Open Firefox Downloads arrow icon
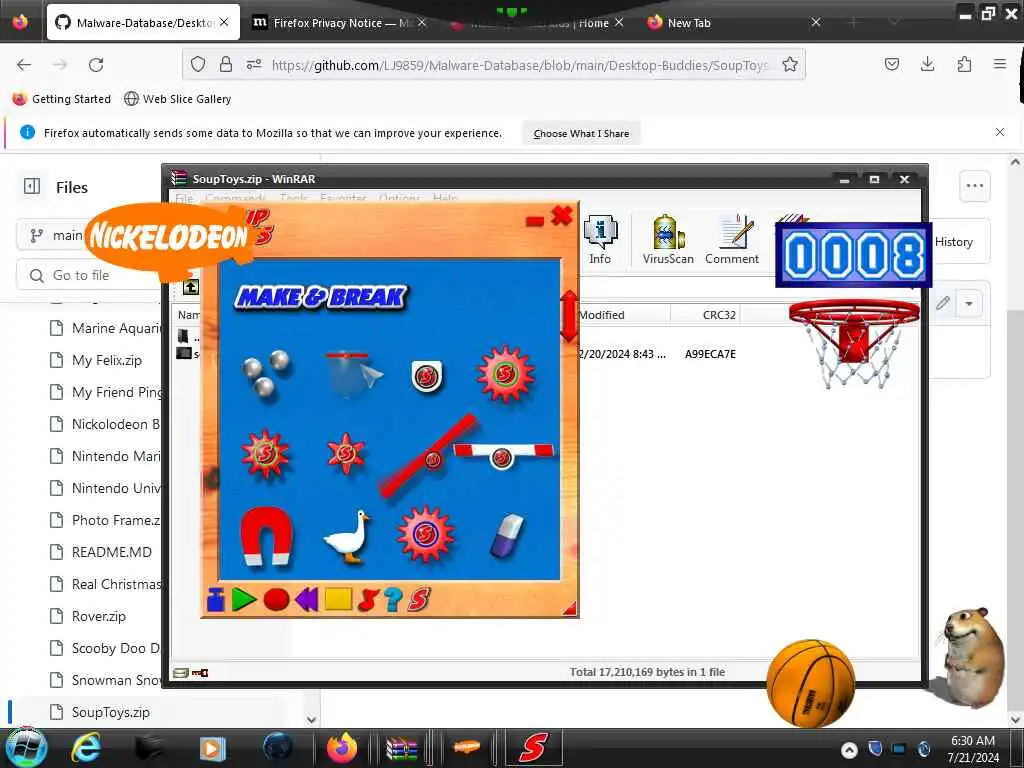This screenshot has width=1024, height=768. coord(927,64)
